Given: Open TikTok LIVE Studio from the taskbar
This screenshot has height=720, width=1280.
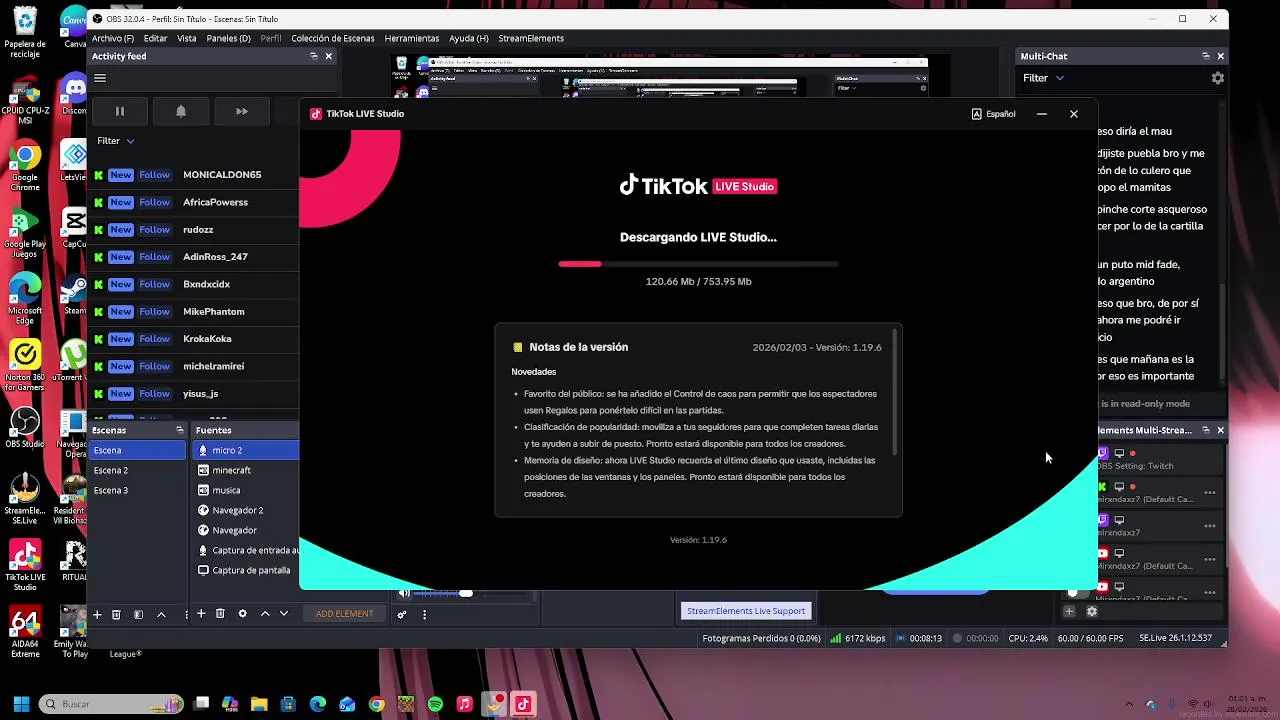Looking at the screenshot, I should (522, 704).
